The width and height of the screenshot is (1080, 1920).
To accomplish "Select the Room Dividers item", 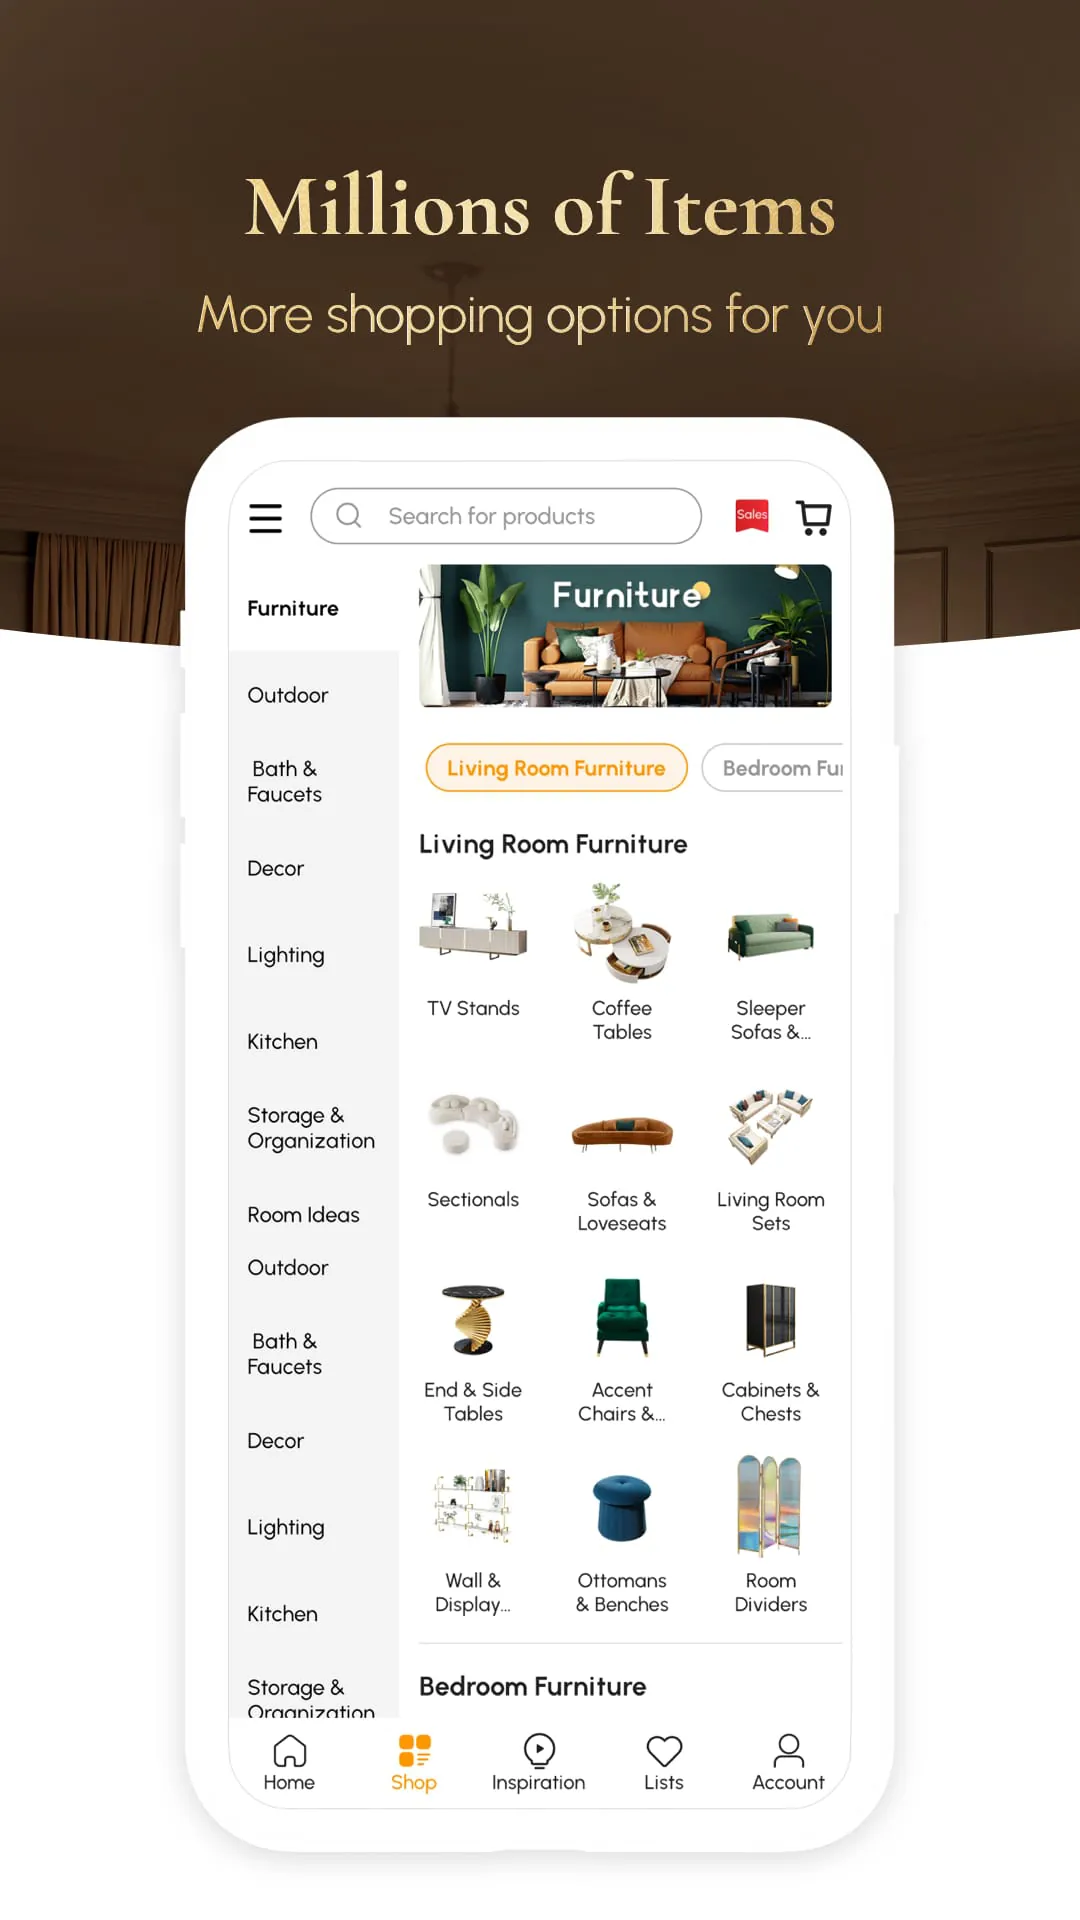I will coord(771,1535).
